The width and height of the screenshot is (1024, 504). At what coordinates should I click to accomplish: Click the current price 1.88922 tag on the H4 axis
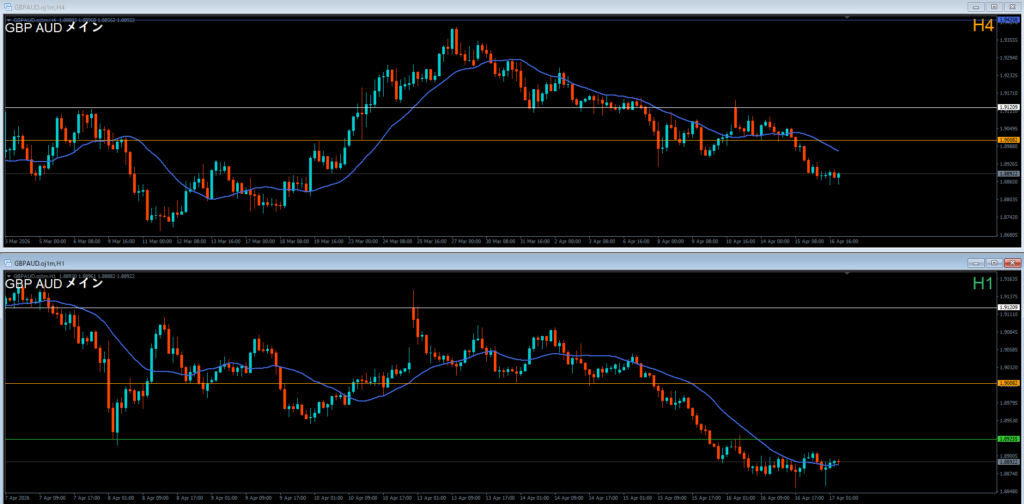point(1009,174)
